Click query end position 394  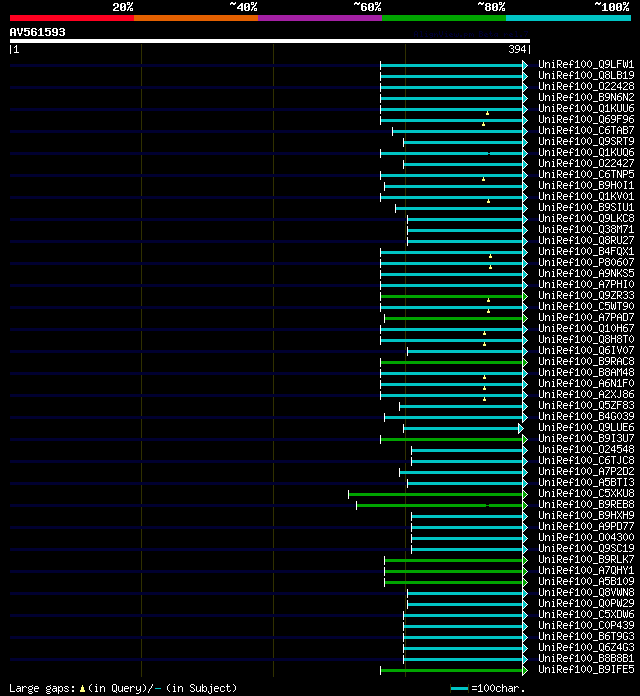pyautogui.click(x=517, y=49)
